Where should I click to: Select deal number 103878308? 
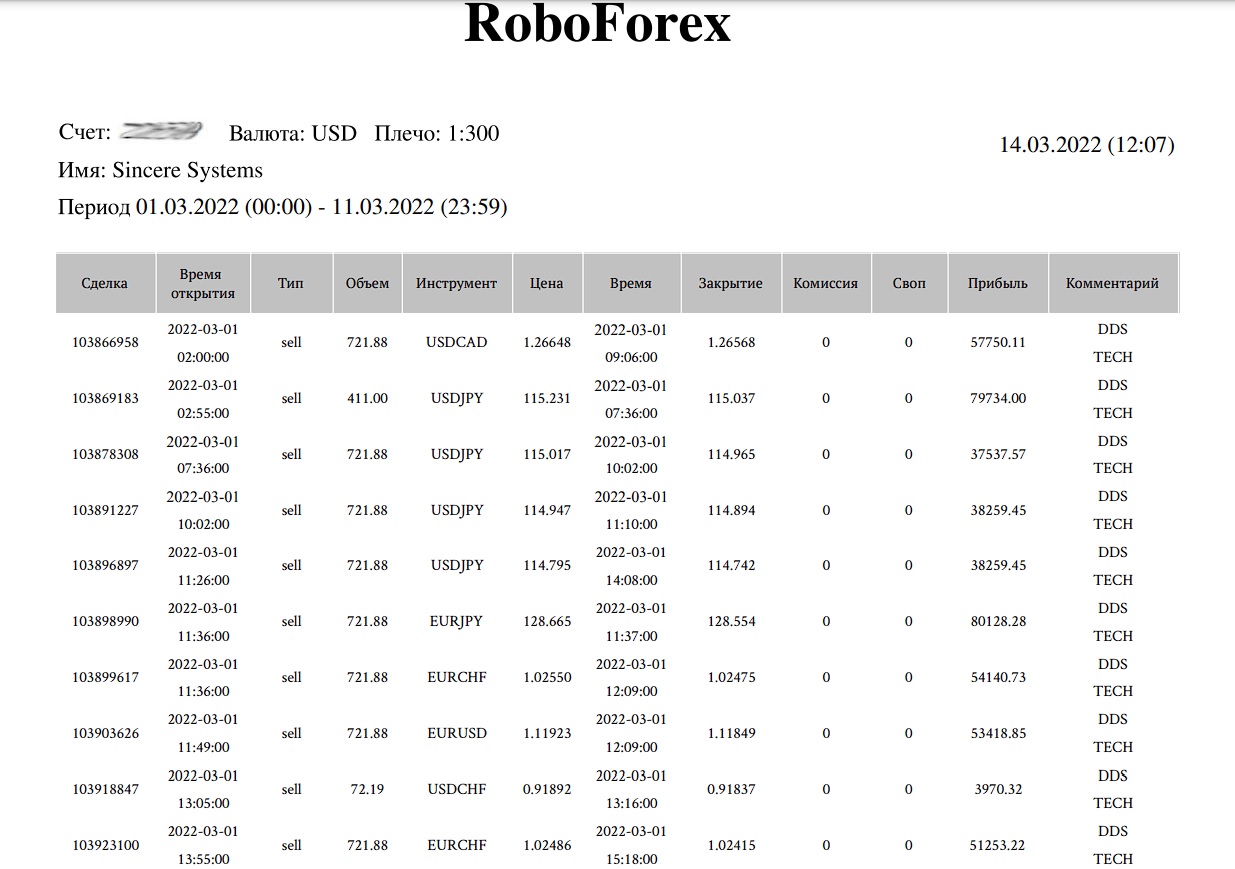click(x=105, y=455)
